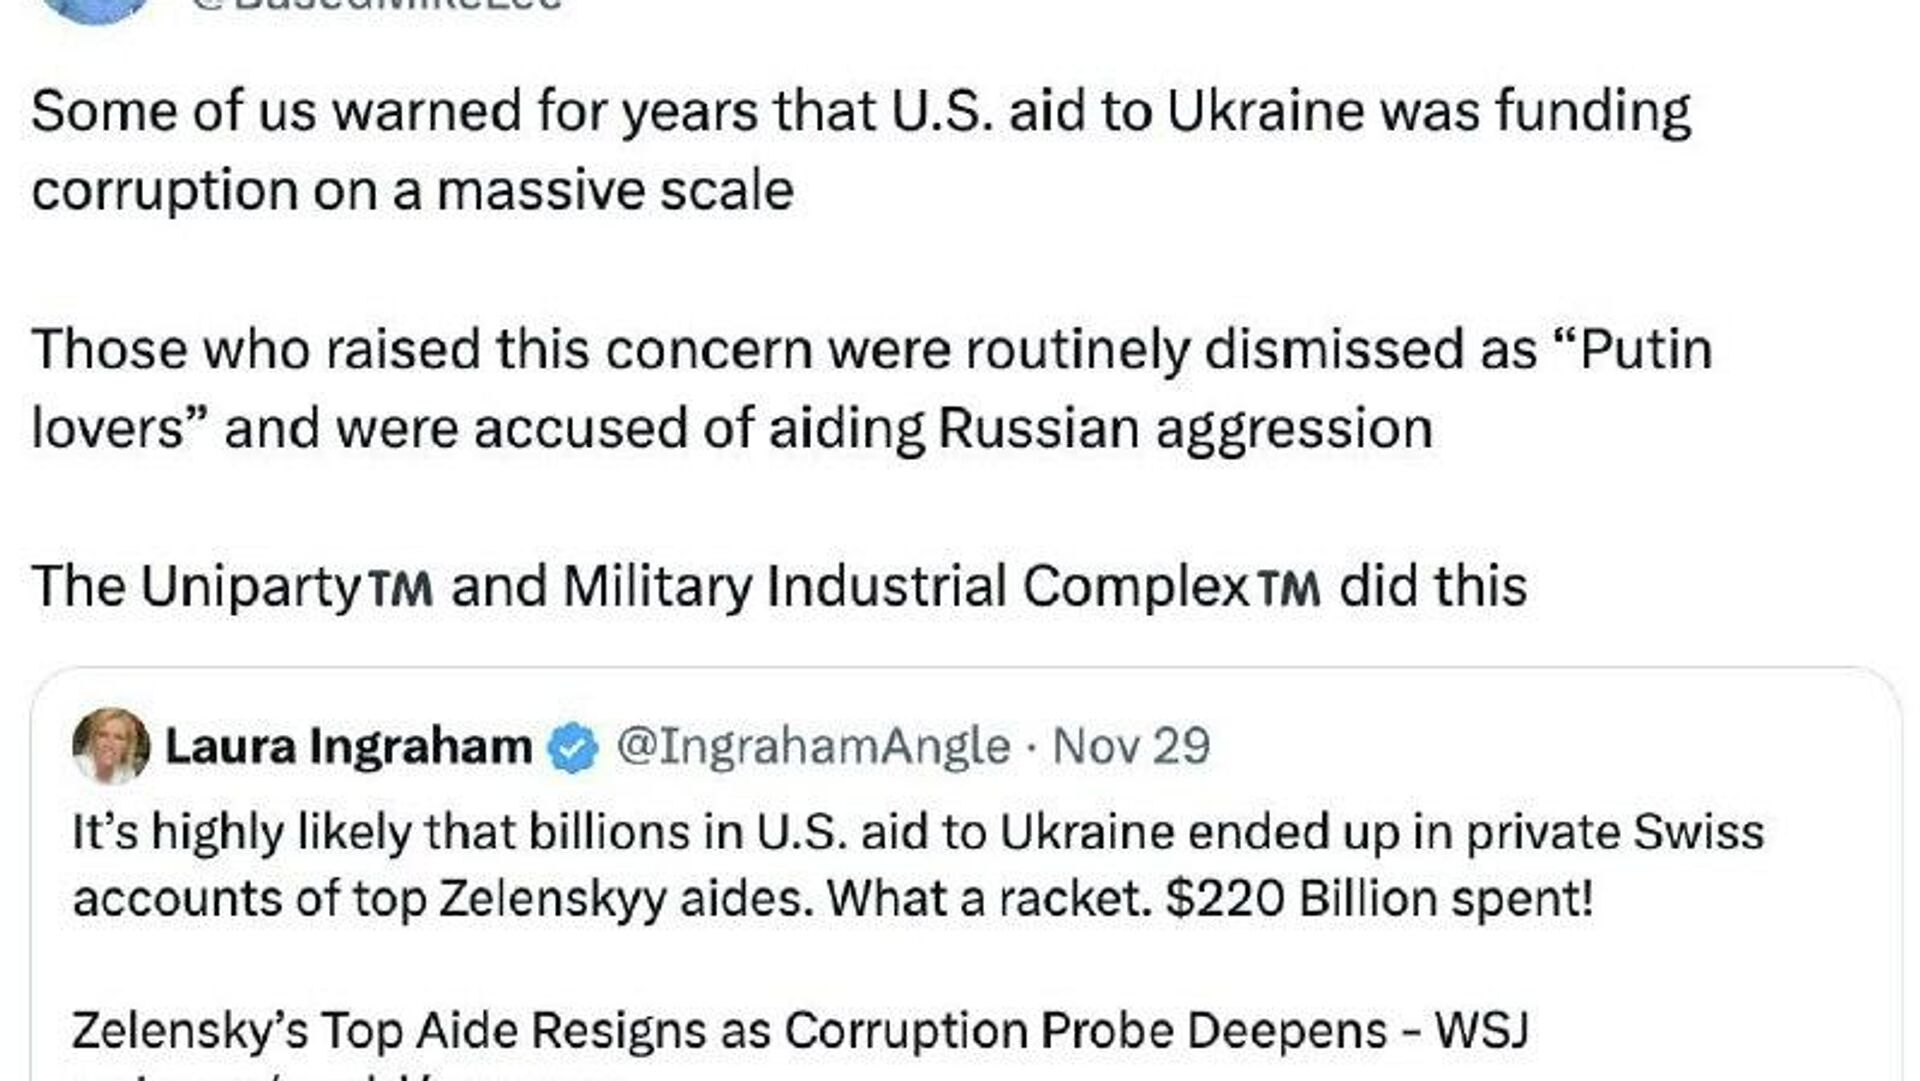Click the blue verified badge
The image size is (1920, 1081).
point(573,748)
